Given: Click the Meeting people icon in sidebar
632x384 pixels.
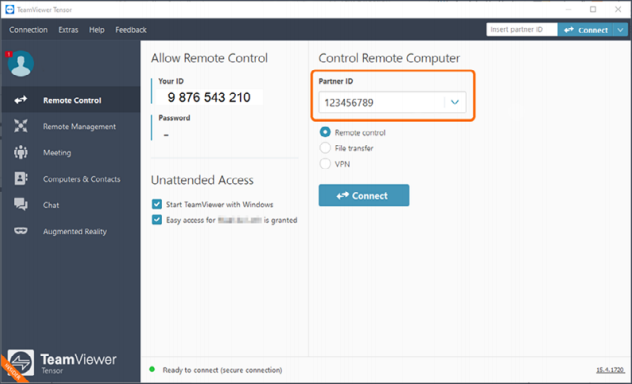Looking at the screenshot, I should coord(21,152).
